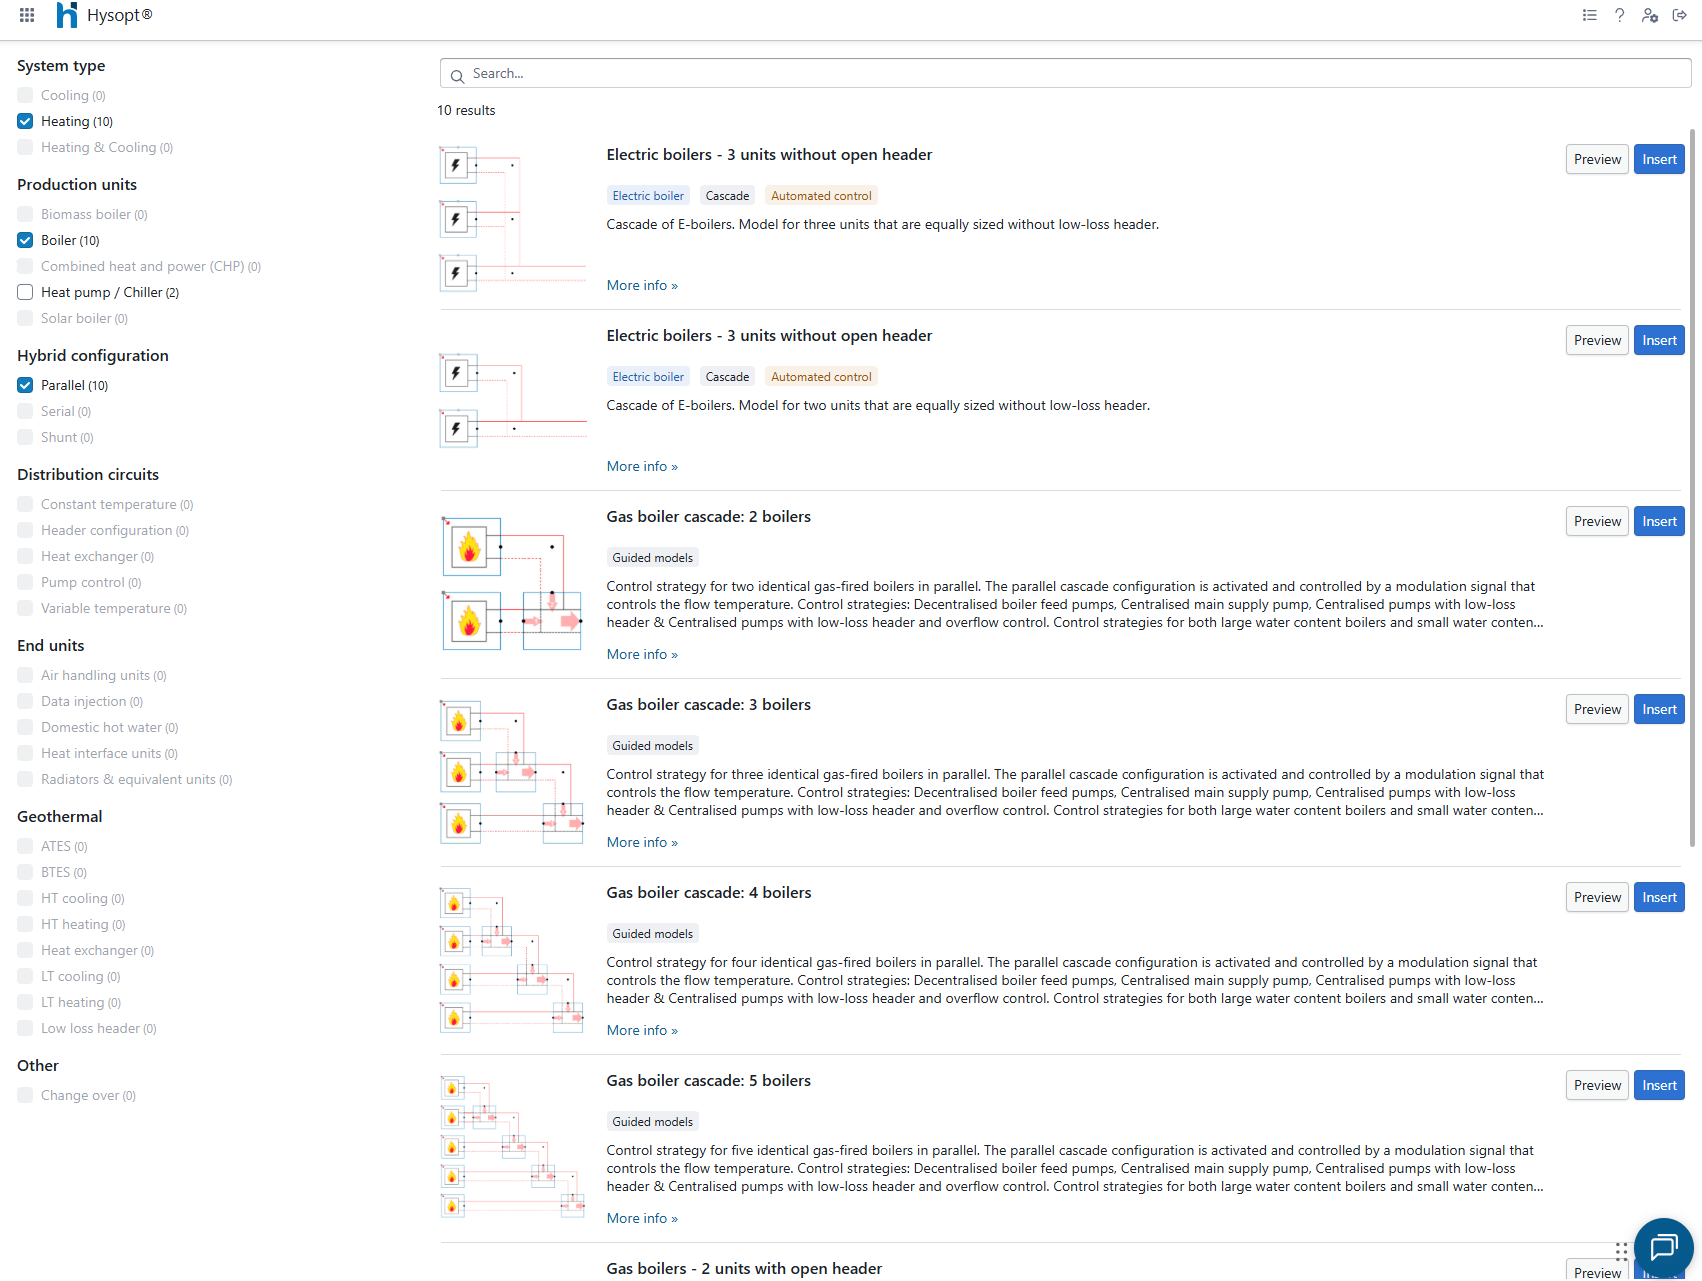The width and height of the screenshot is (1702, 1281).
Task: Click the Hysopt logo icon
Action: 67,15
